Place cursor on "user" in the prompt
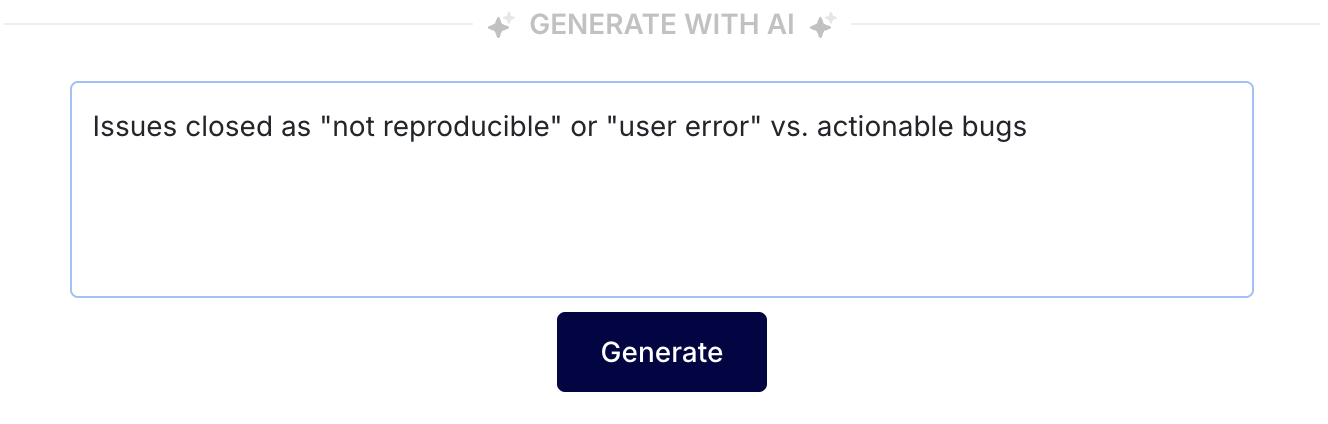1328x424 pixels. click(x=642, y=128)
